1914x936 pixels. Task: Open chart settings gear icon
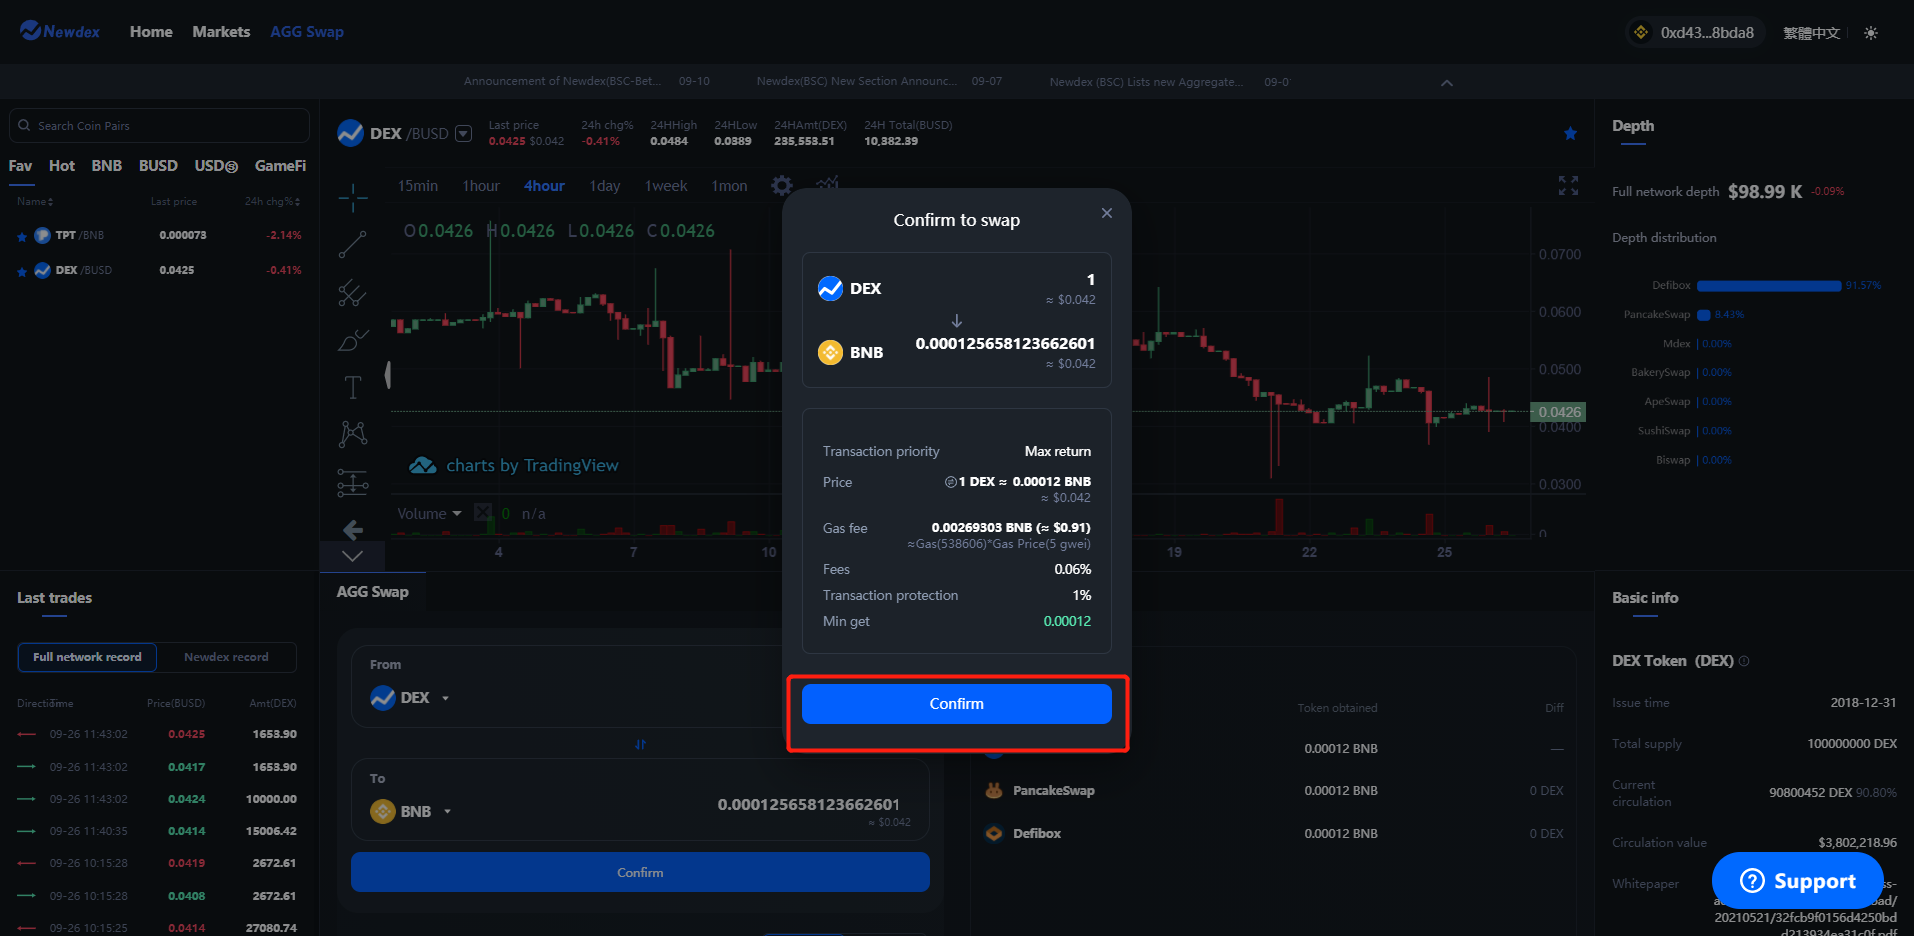coord(782,185)
